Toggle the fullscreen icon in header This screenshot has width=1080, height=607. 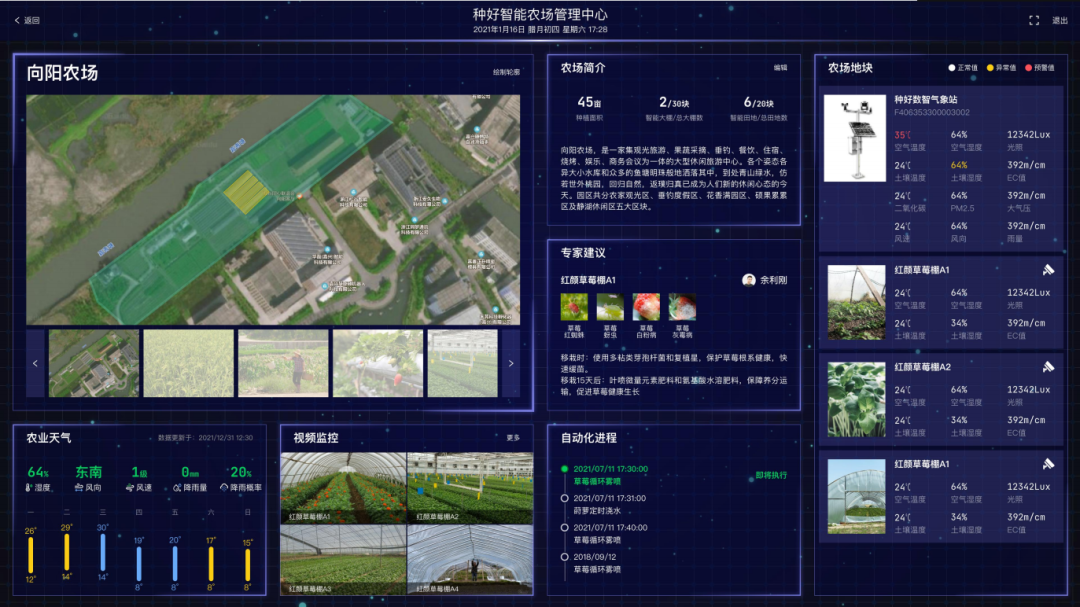(1034, 21)
